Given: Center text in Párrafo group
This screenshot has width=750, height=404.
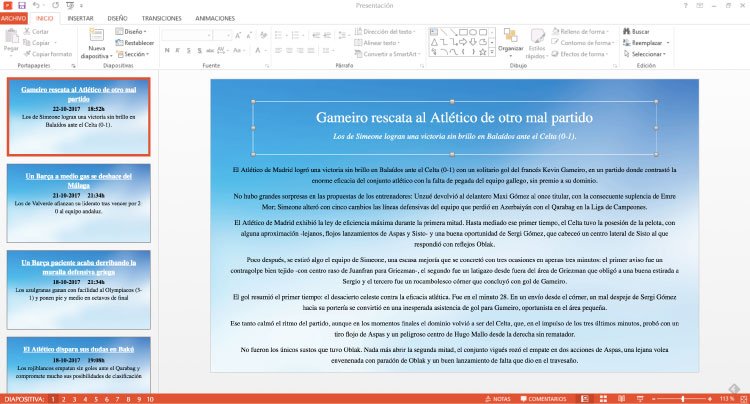Looking at the screenshot, I should pyautogui.click(x=289, y=50).
